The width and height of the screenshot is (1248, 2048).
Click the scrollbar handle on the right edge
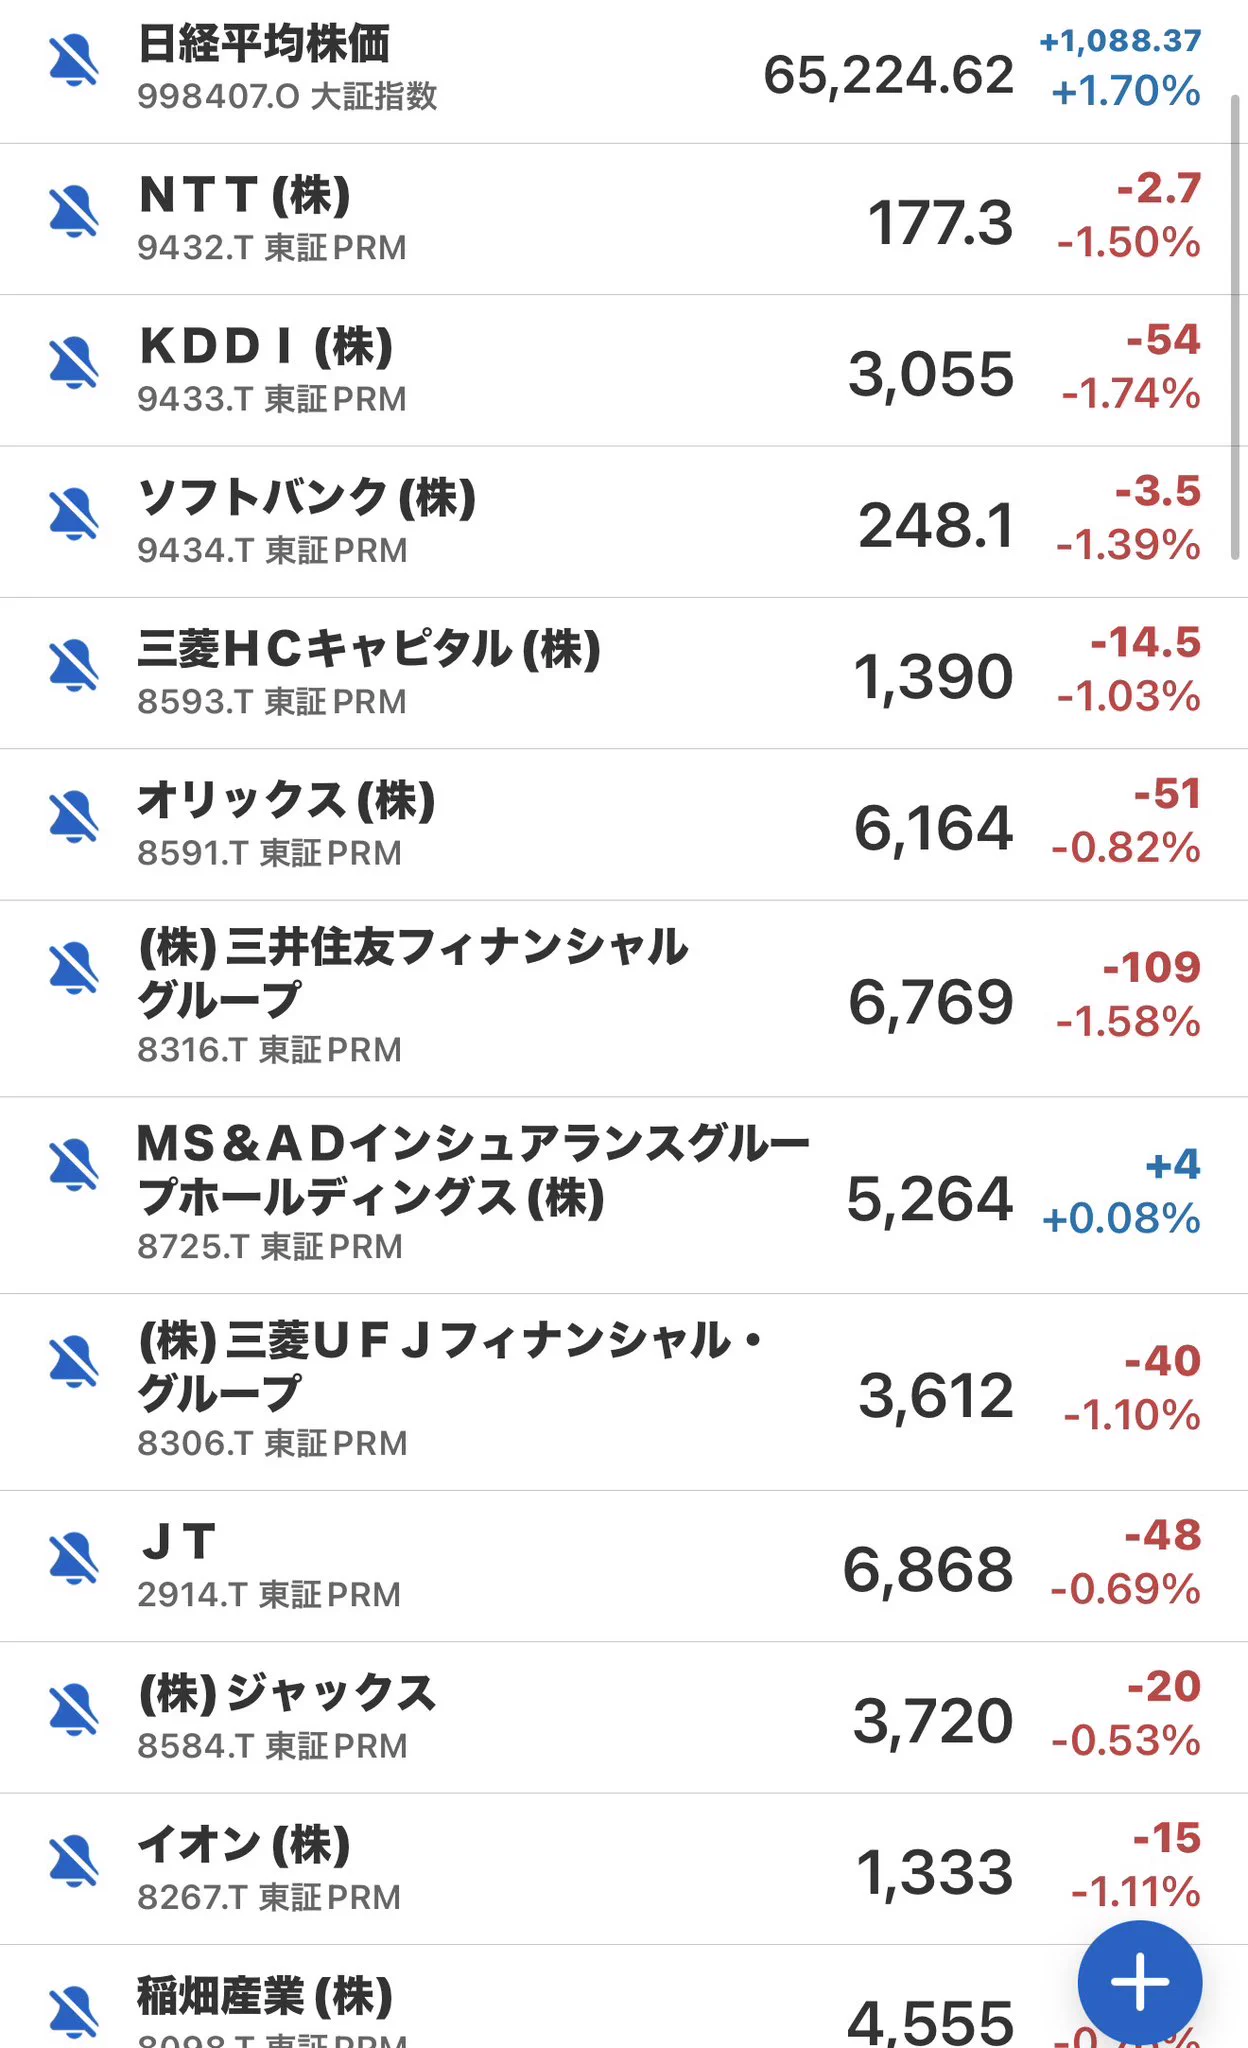tap(1236, 327)
